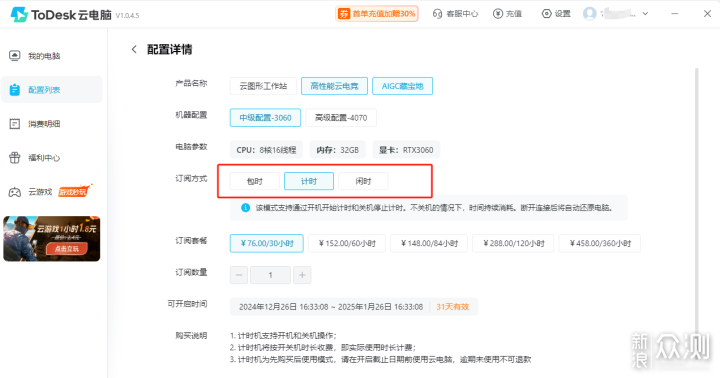Image resolution: width=720 pixels, height=378 pixels.
Task: Click the ToDesk cloud PC logo icon
Action: (19, 15)
